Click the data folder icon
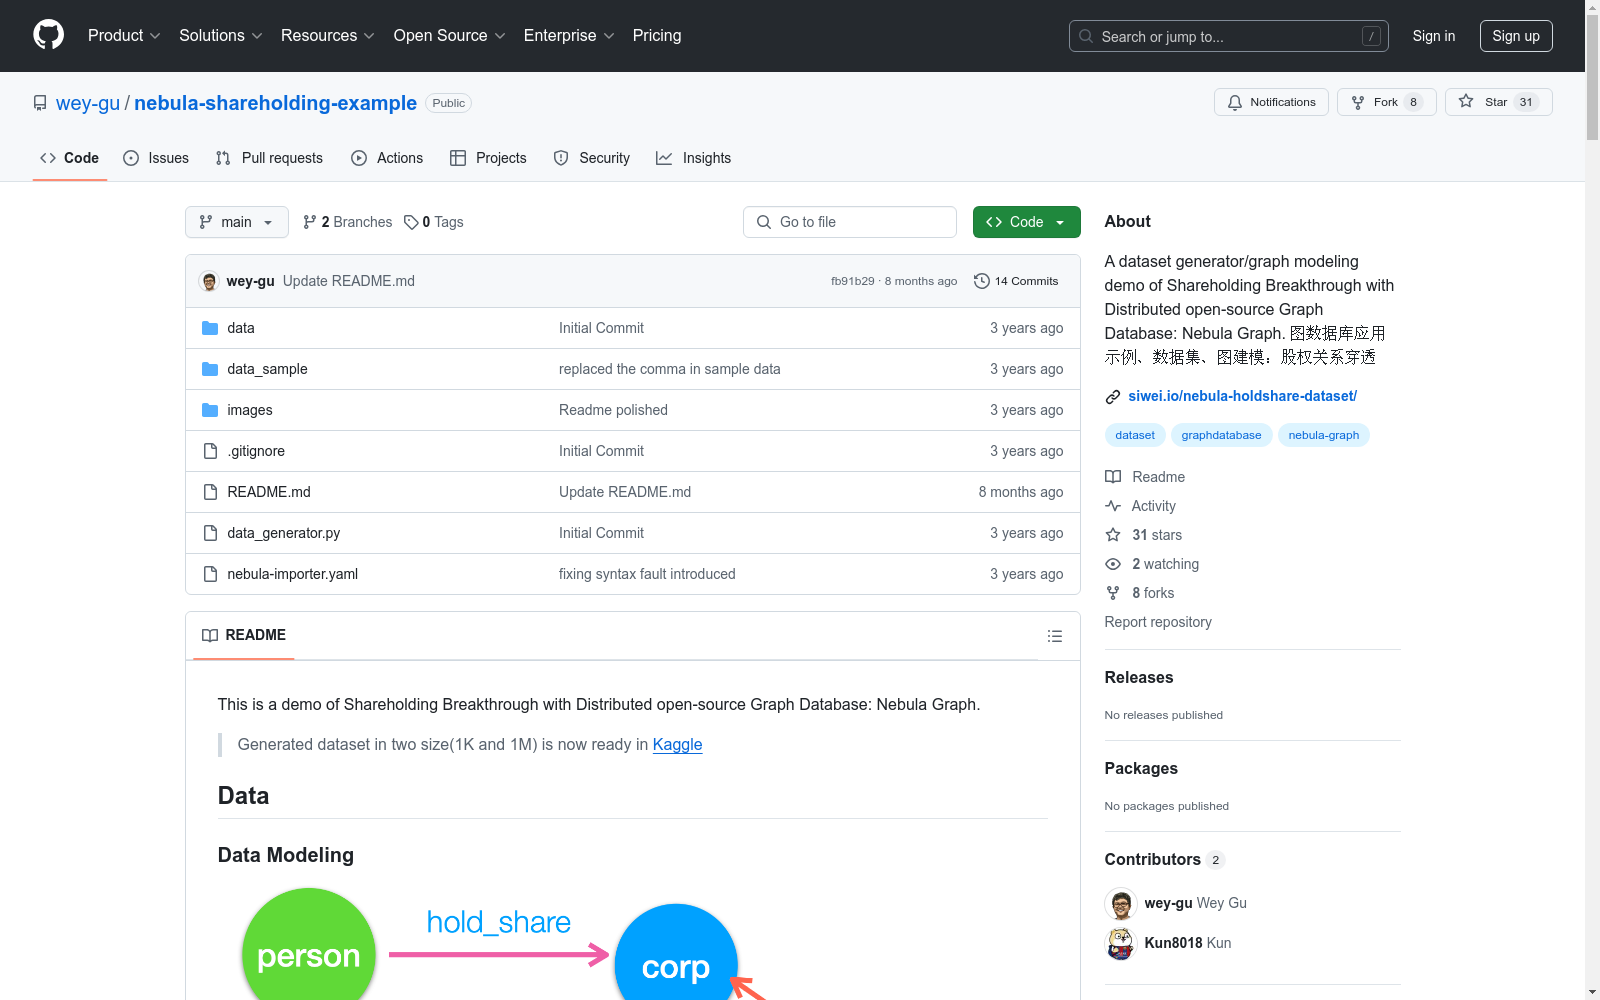Image resolution: width=1600 pixels, height=1000 pixels. (x=210, y=328)
